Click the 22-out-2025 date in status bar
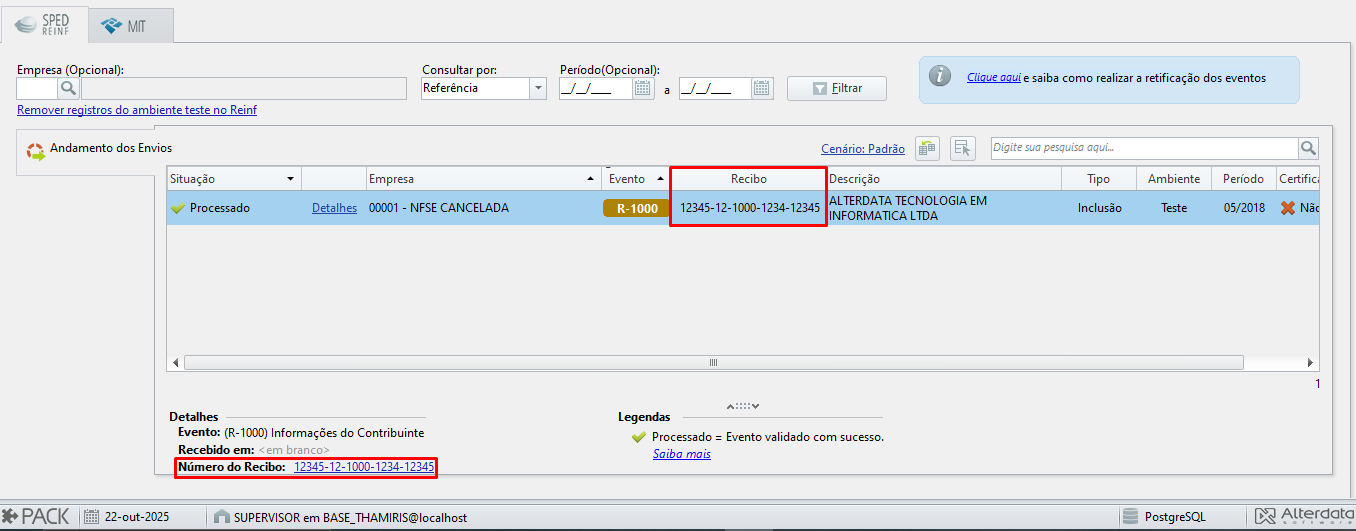Image resolution: width=1356 pixels, height=531 pixels. click(x=138, y=517)
